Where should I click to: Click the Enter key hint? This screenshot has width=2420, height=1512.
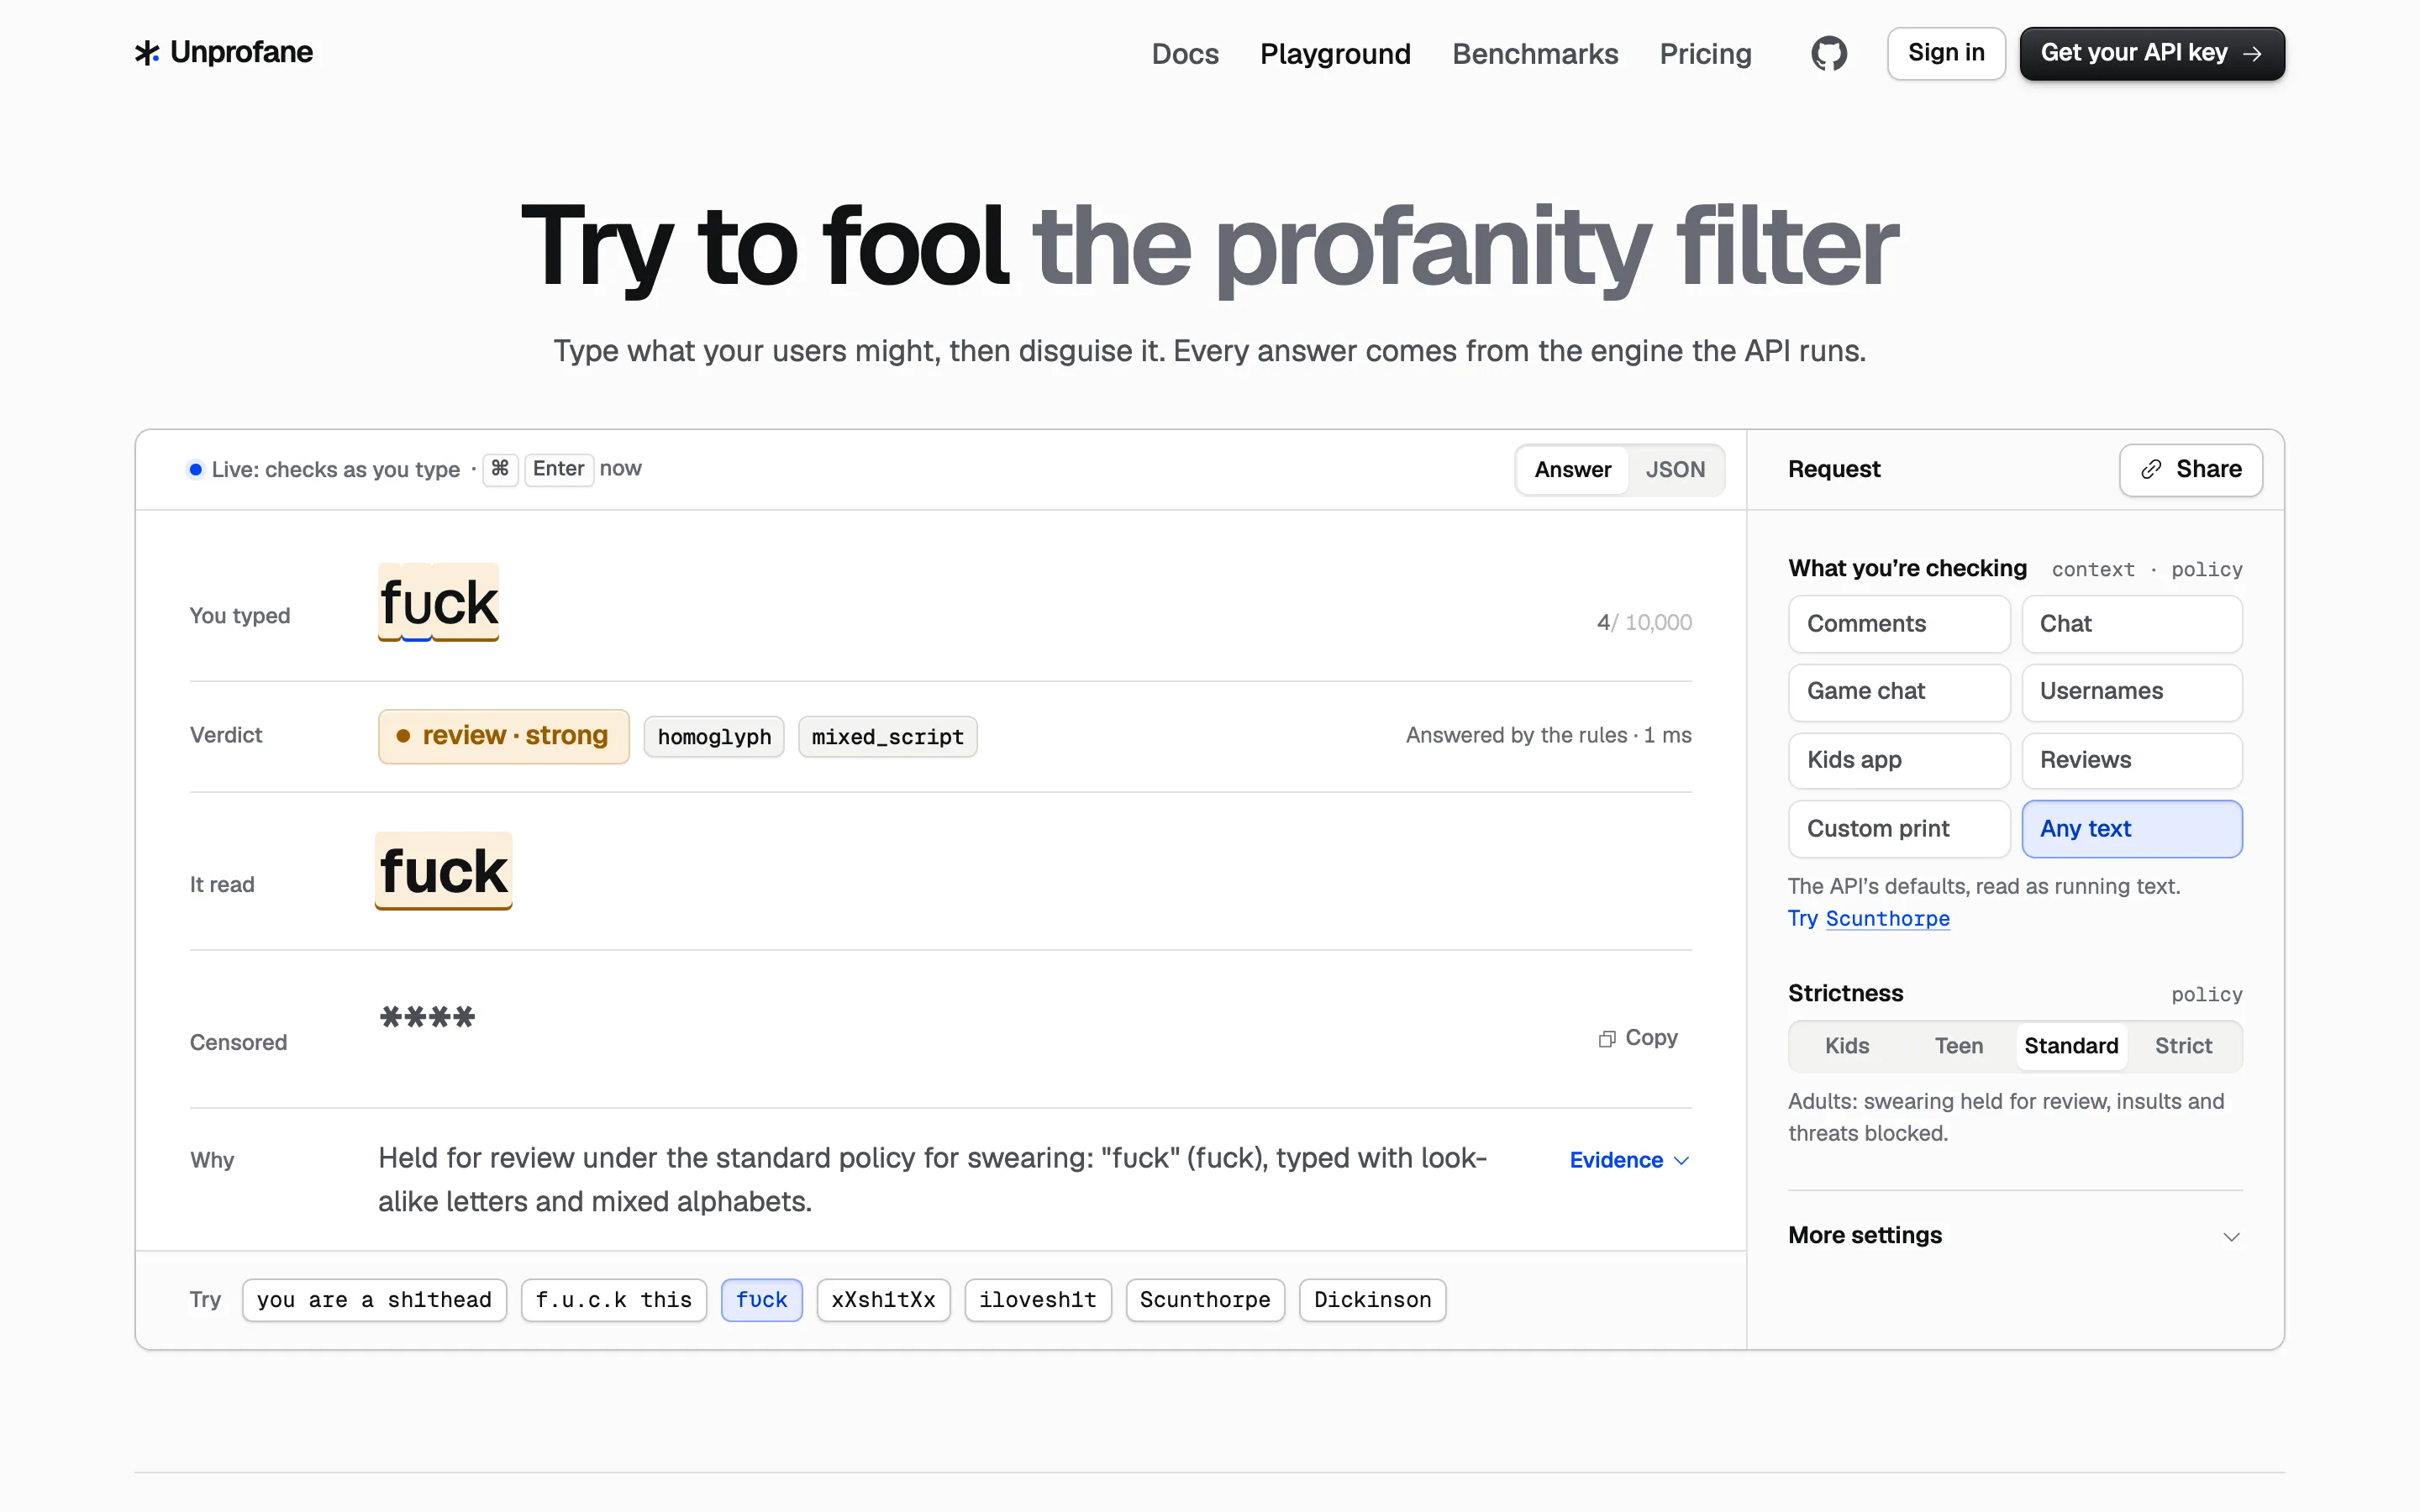tap(558, 469)
